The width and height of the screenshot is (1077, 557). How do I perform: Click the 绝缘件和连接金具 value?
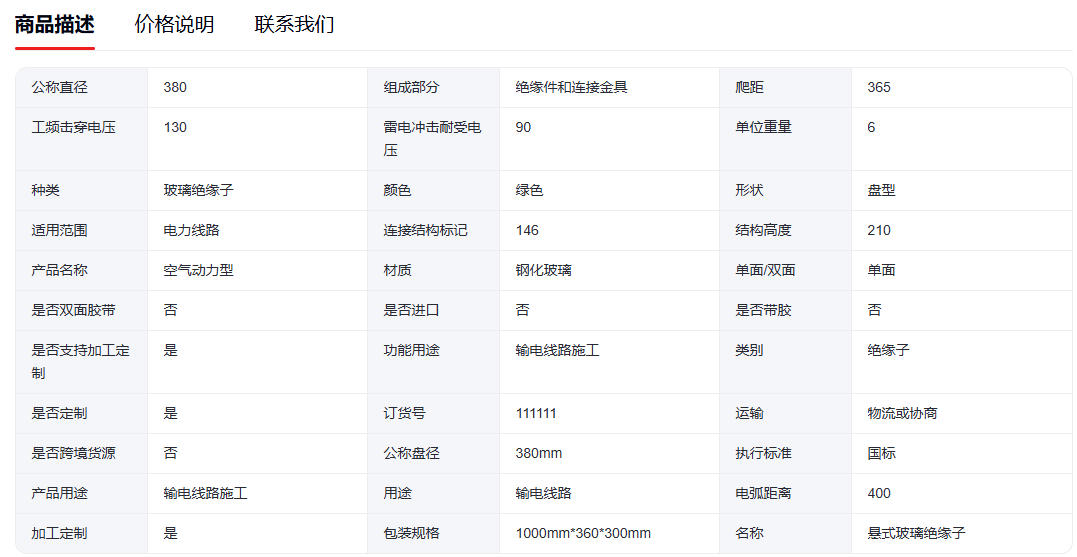[571, 87]
